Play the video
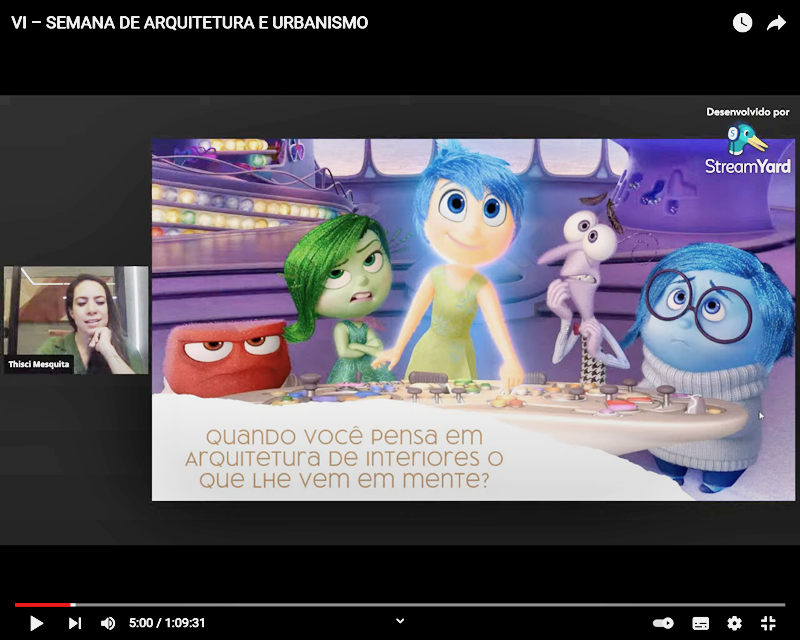Screen dimensions: 800x640 36,623
